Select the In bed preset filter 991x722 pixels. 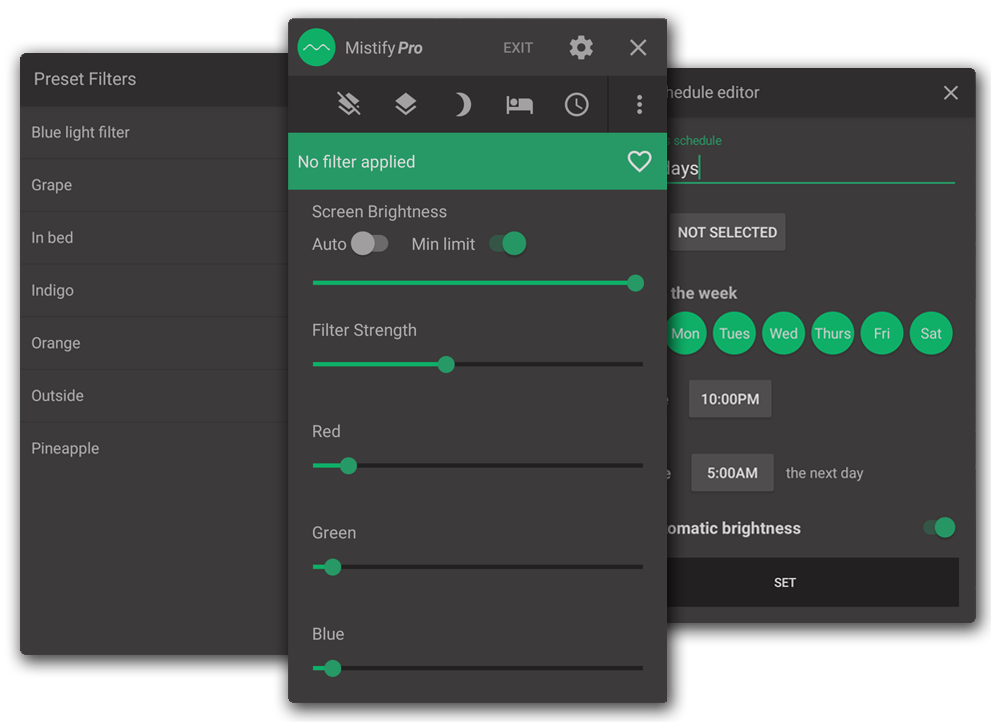pyautogui.click(x=154, y=238)
